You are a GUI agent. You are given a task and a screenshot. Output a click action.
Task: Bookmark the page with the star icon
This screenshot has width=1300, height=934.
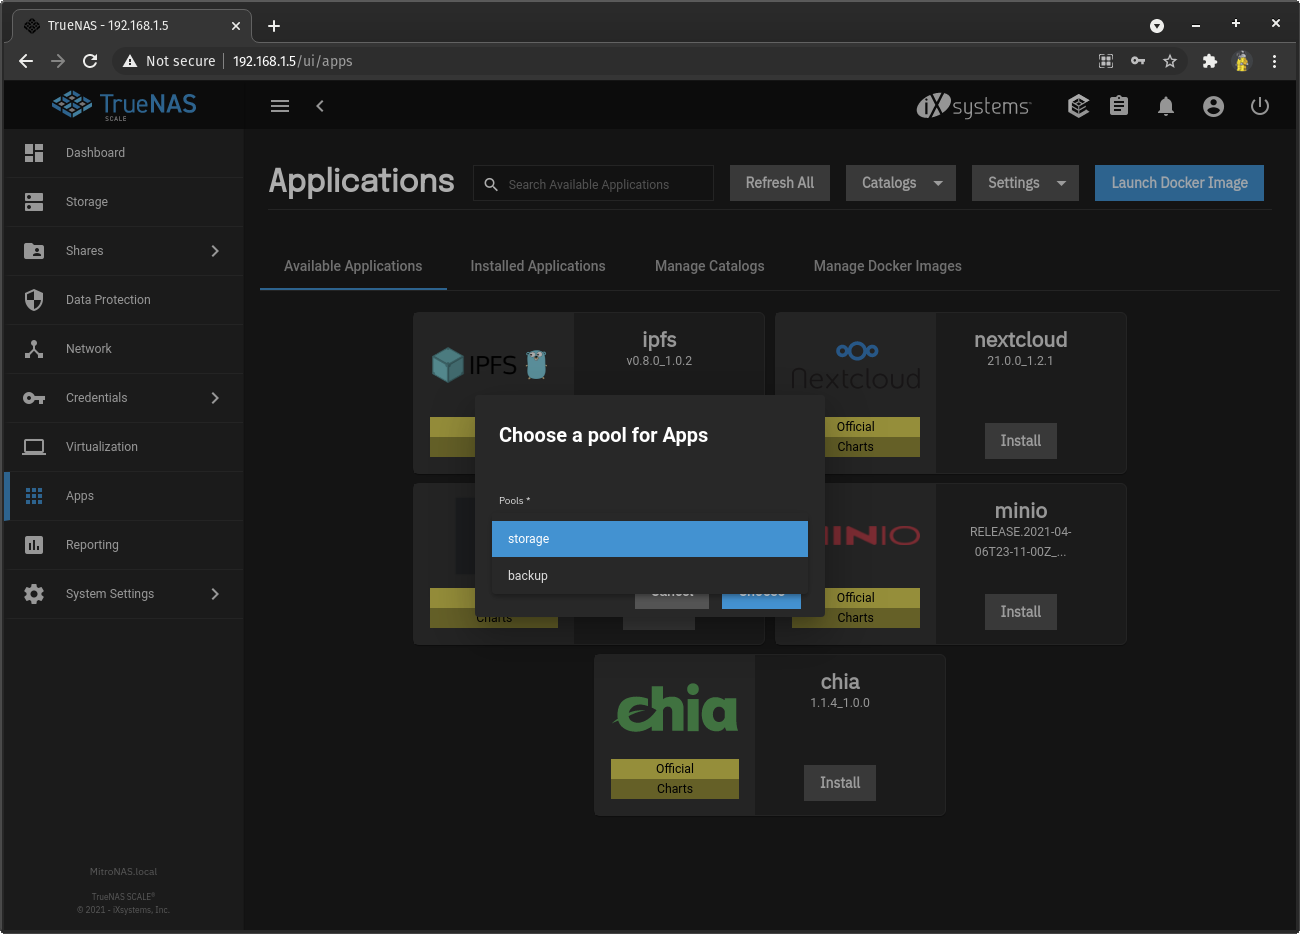(1170, 61)
